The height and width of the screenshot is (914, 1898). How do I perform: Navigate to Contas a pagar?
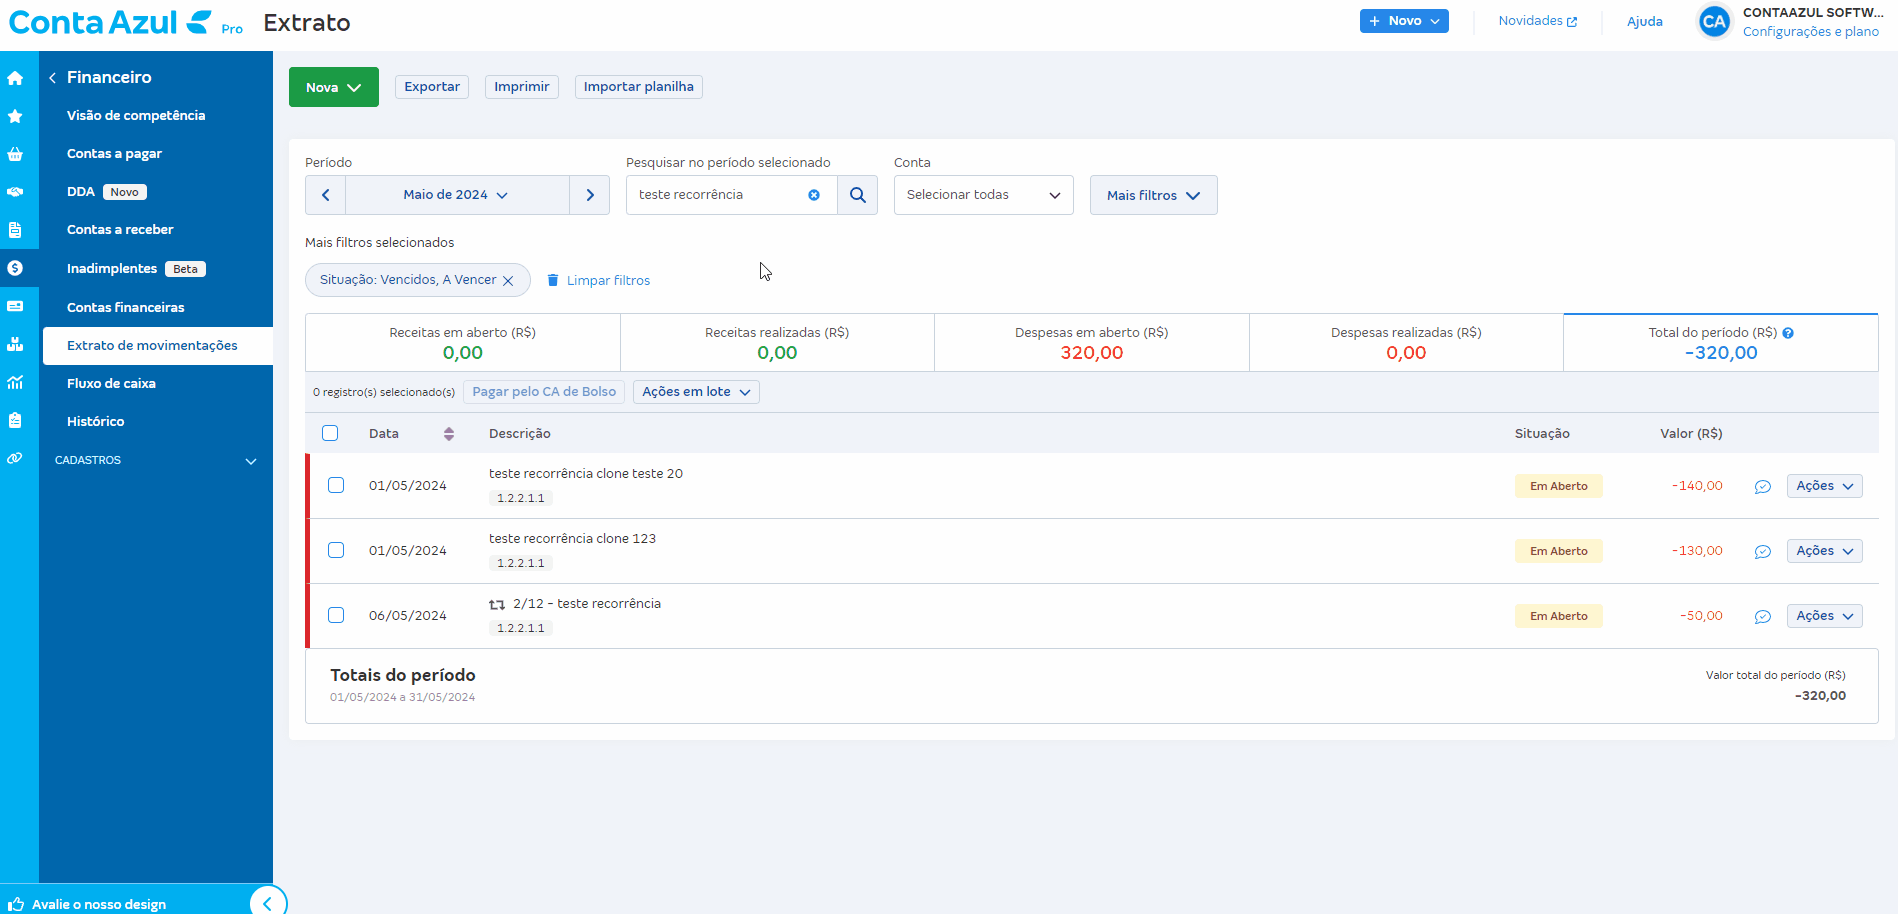[114, 154]
